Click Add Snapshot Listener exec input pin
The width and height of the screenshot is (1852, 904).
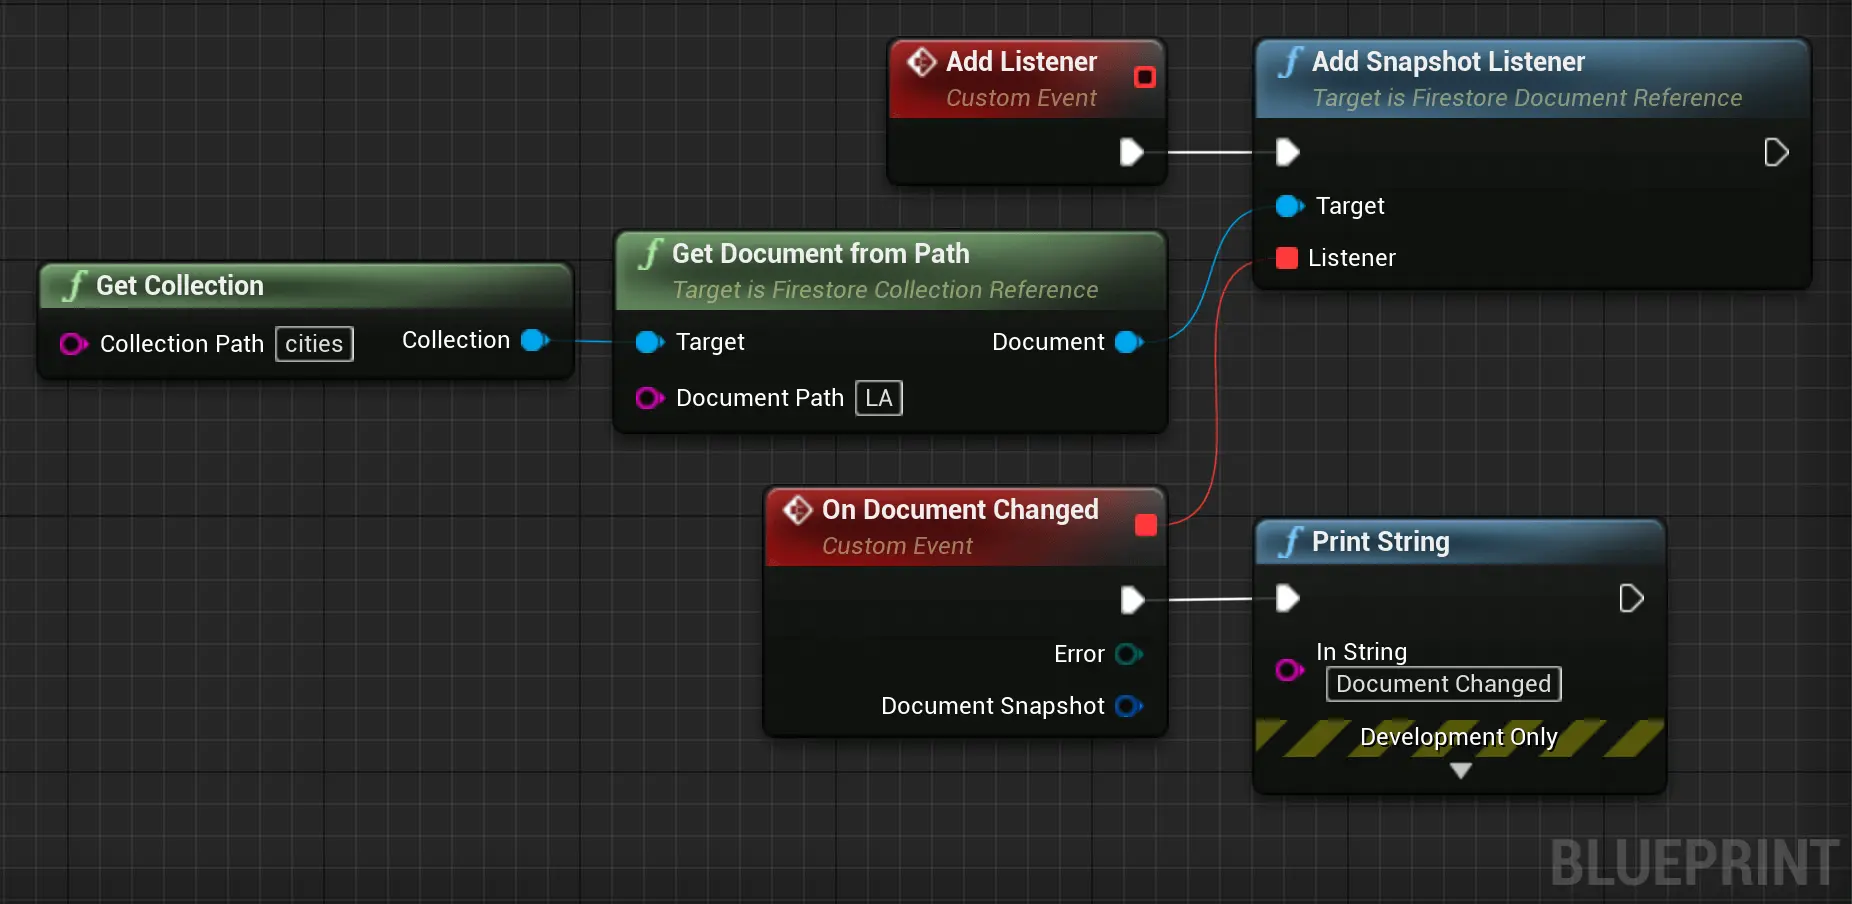click(1287, 152)
